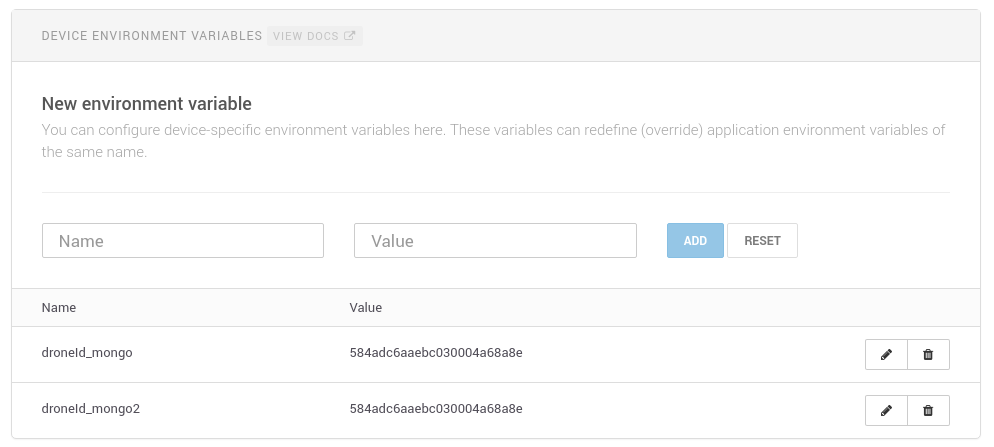This screenshot has width=994, height=447.
Task: Click pencil icon for droneId_mongo2
Action: 886,410
